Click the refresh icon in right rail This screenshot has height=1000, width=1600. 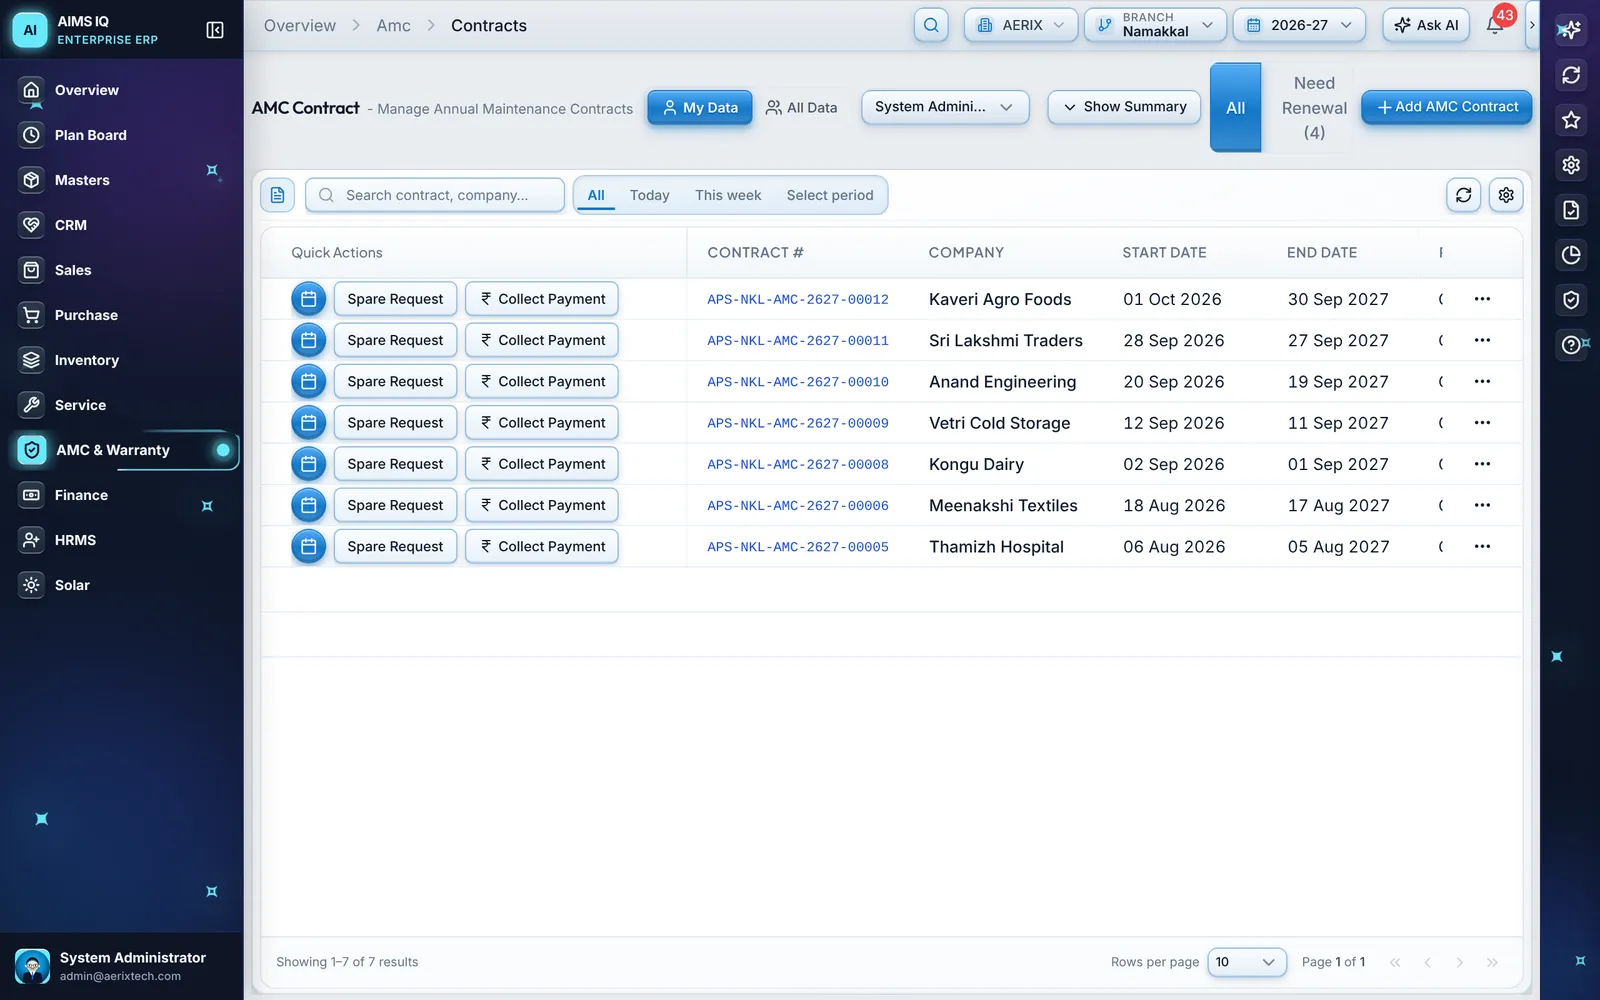click(x=1571, y=75)
